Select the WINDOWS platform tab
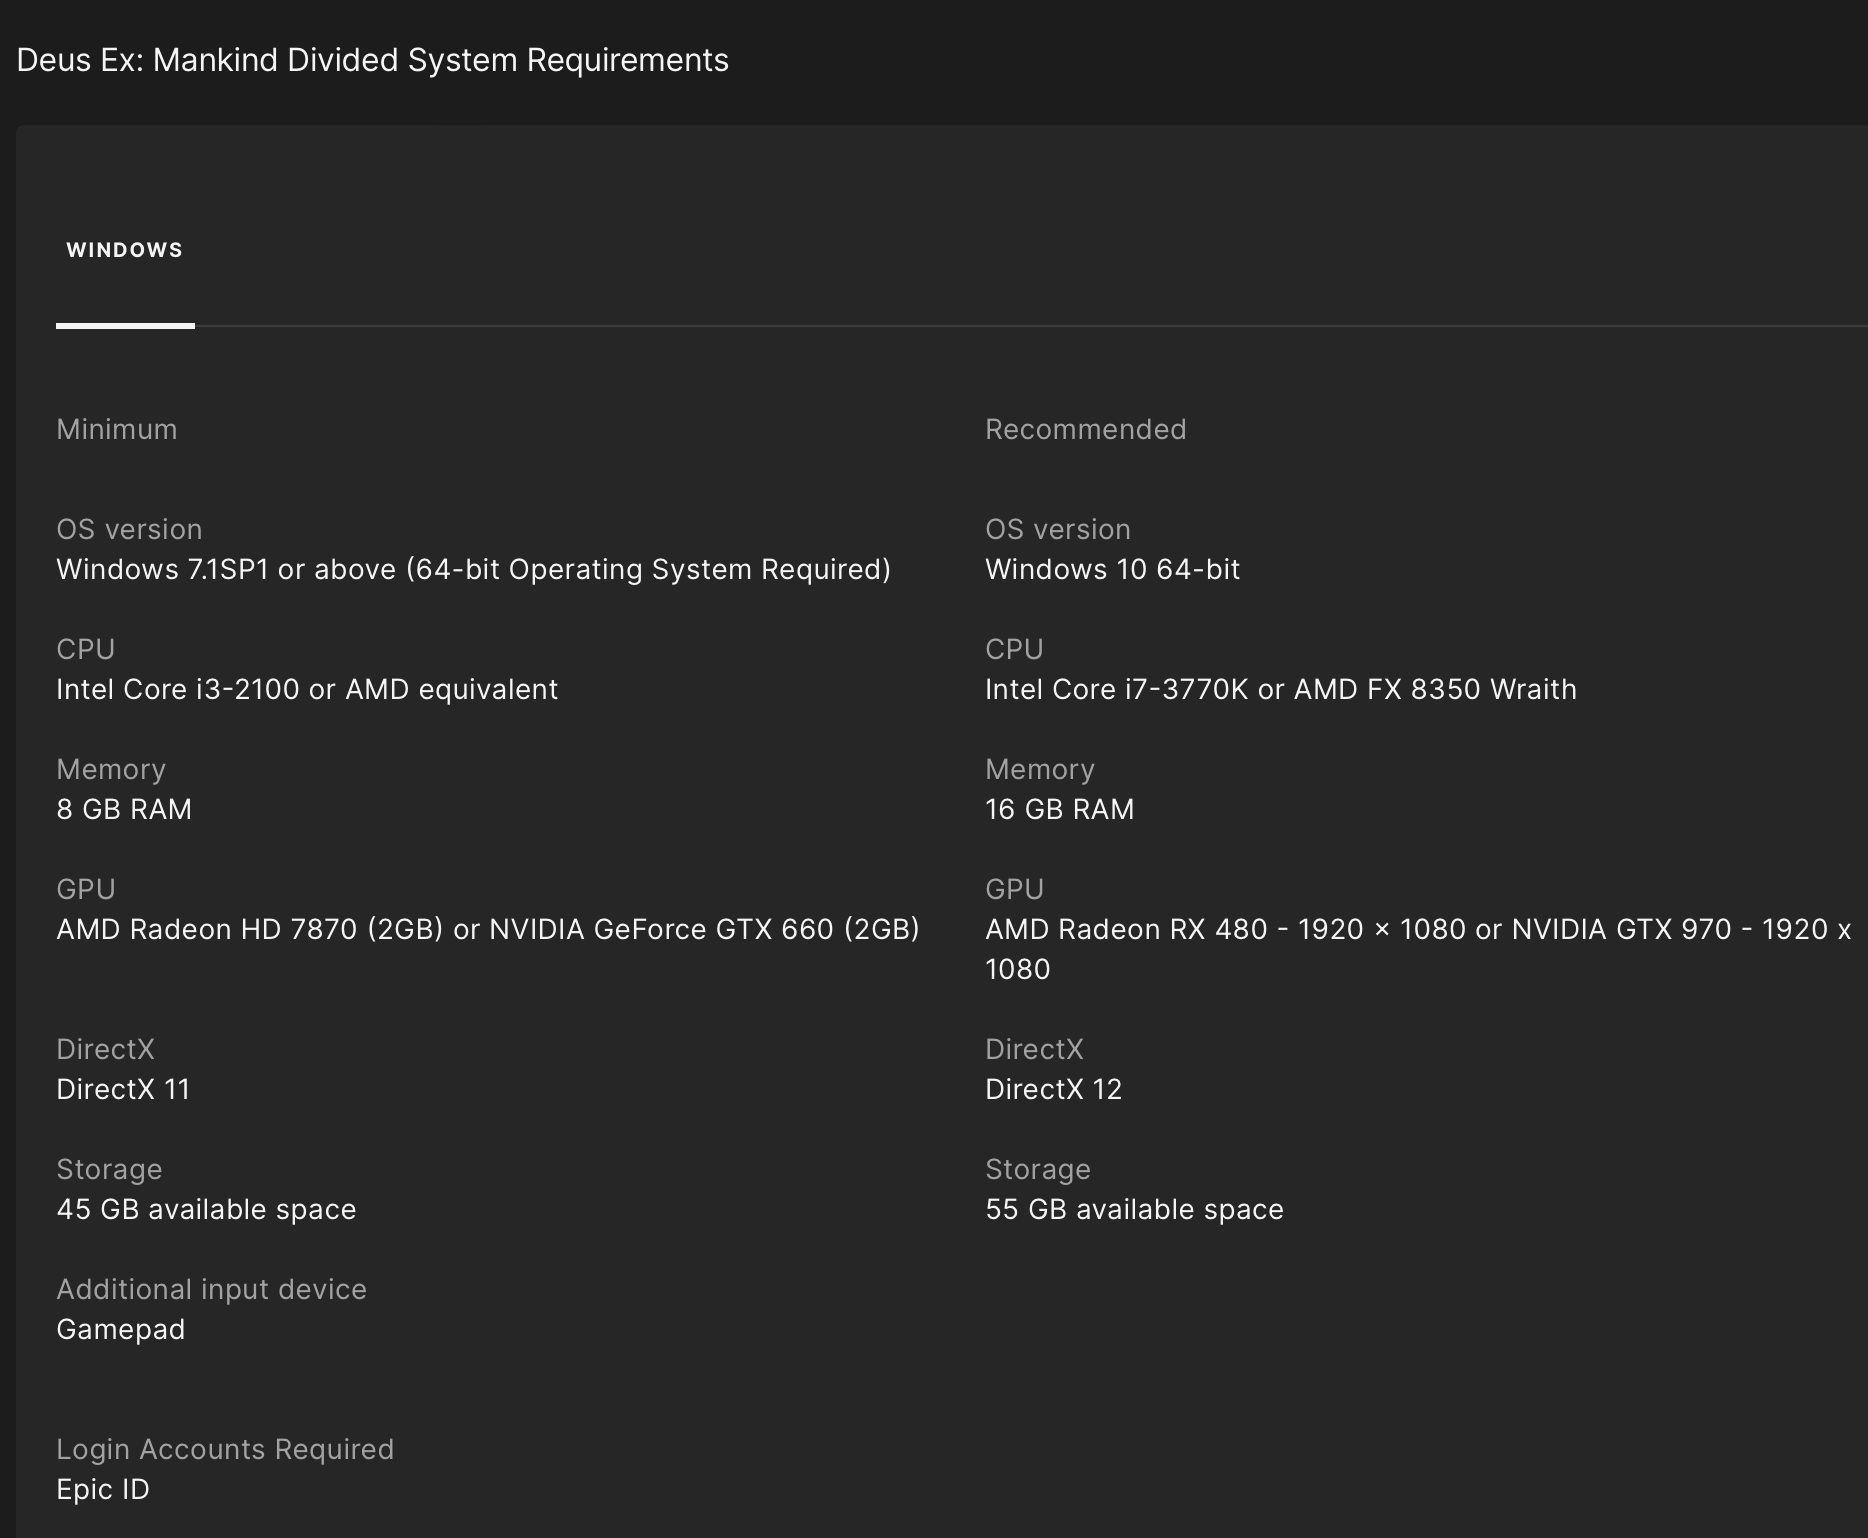Screen dimensions: 1868x1538 pos(125,250)
